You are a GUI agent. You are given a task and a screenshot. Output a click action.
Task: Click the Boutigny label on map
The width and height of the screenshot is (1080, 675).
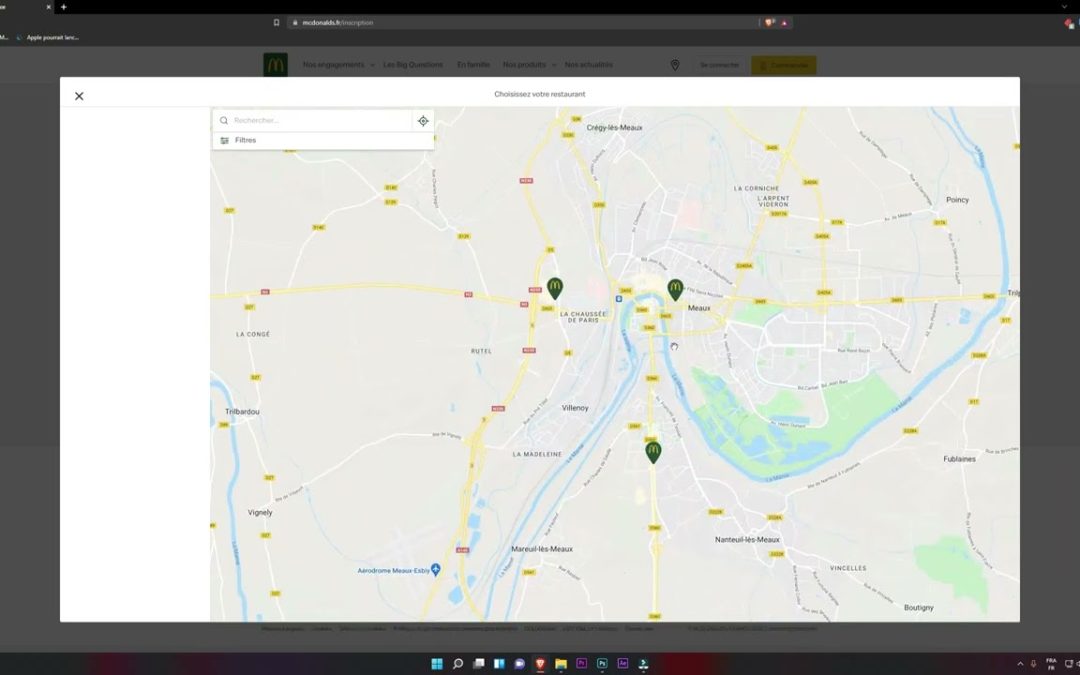[x=919, y=608]
